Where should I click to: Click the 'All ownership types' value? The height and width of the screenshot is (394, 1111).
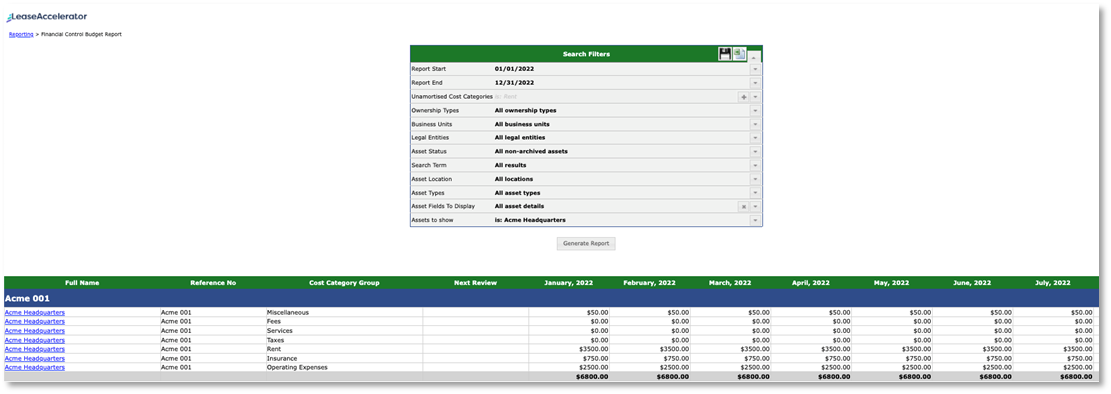525,111
